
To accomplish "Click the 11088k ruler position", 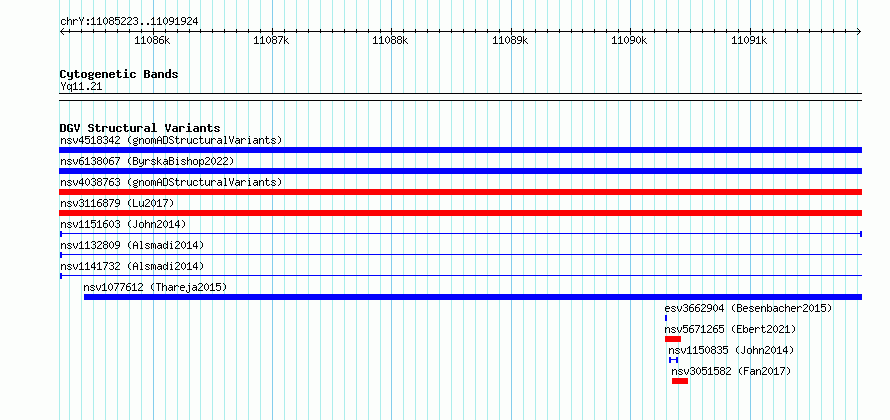I will 391,40.
